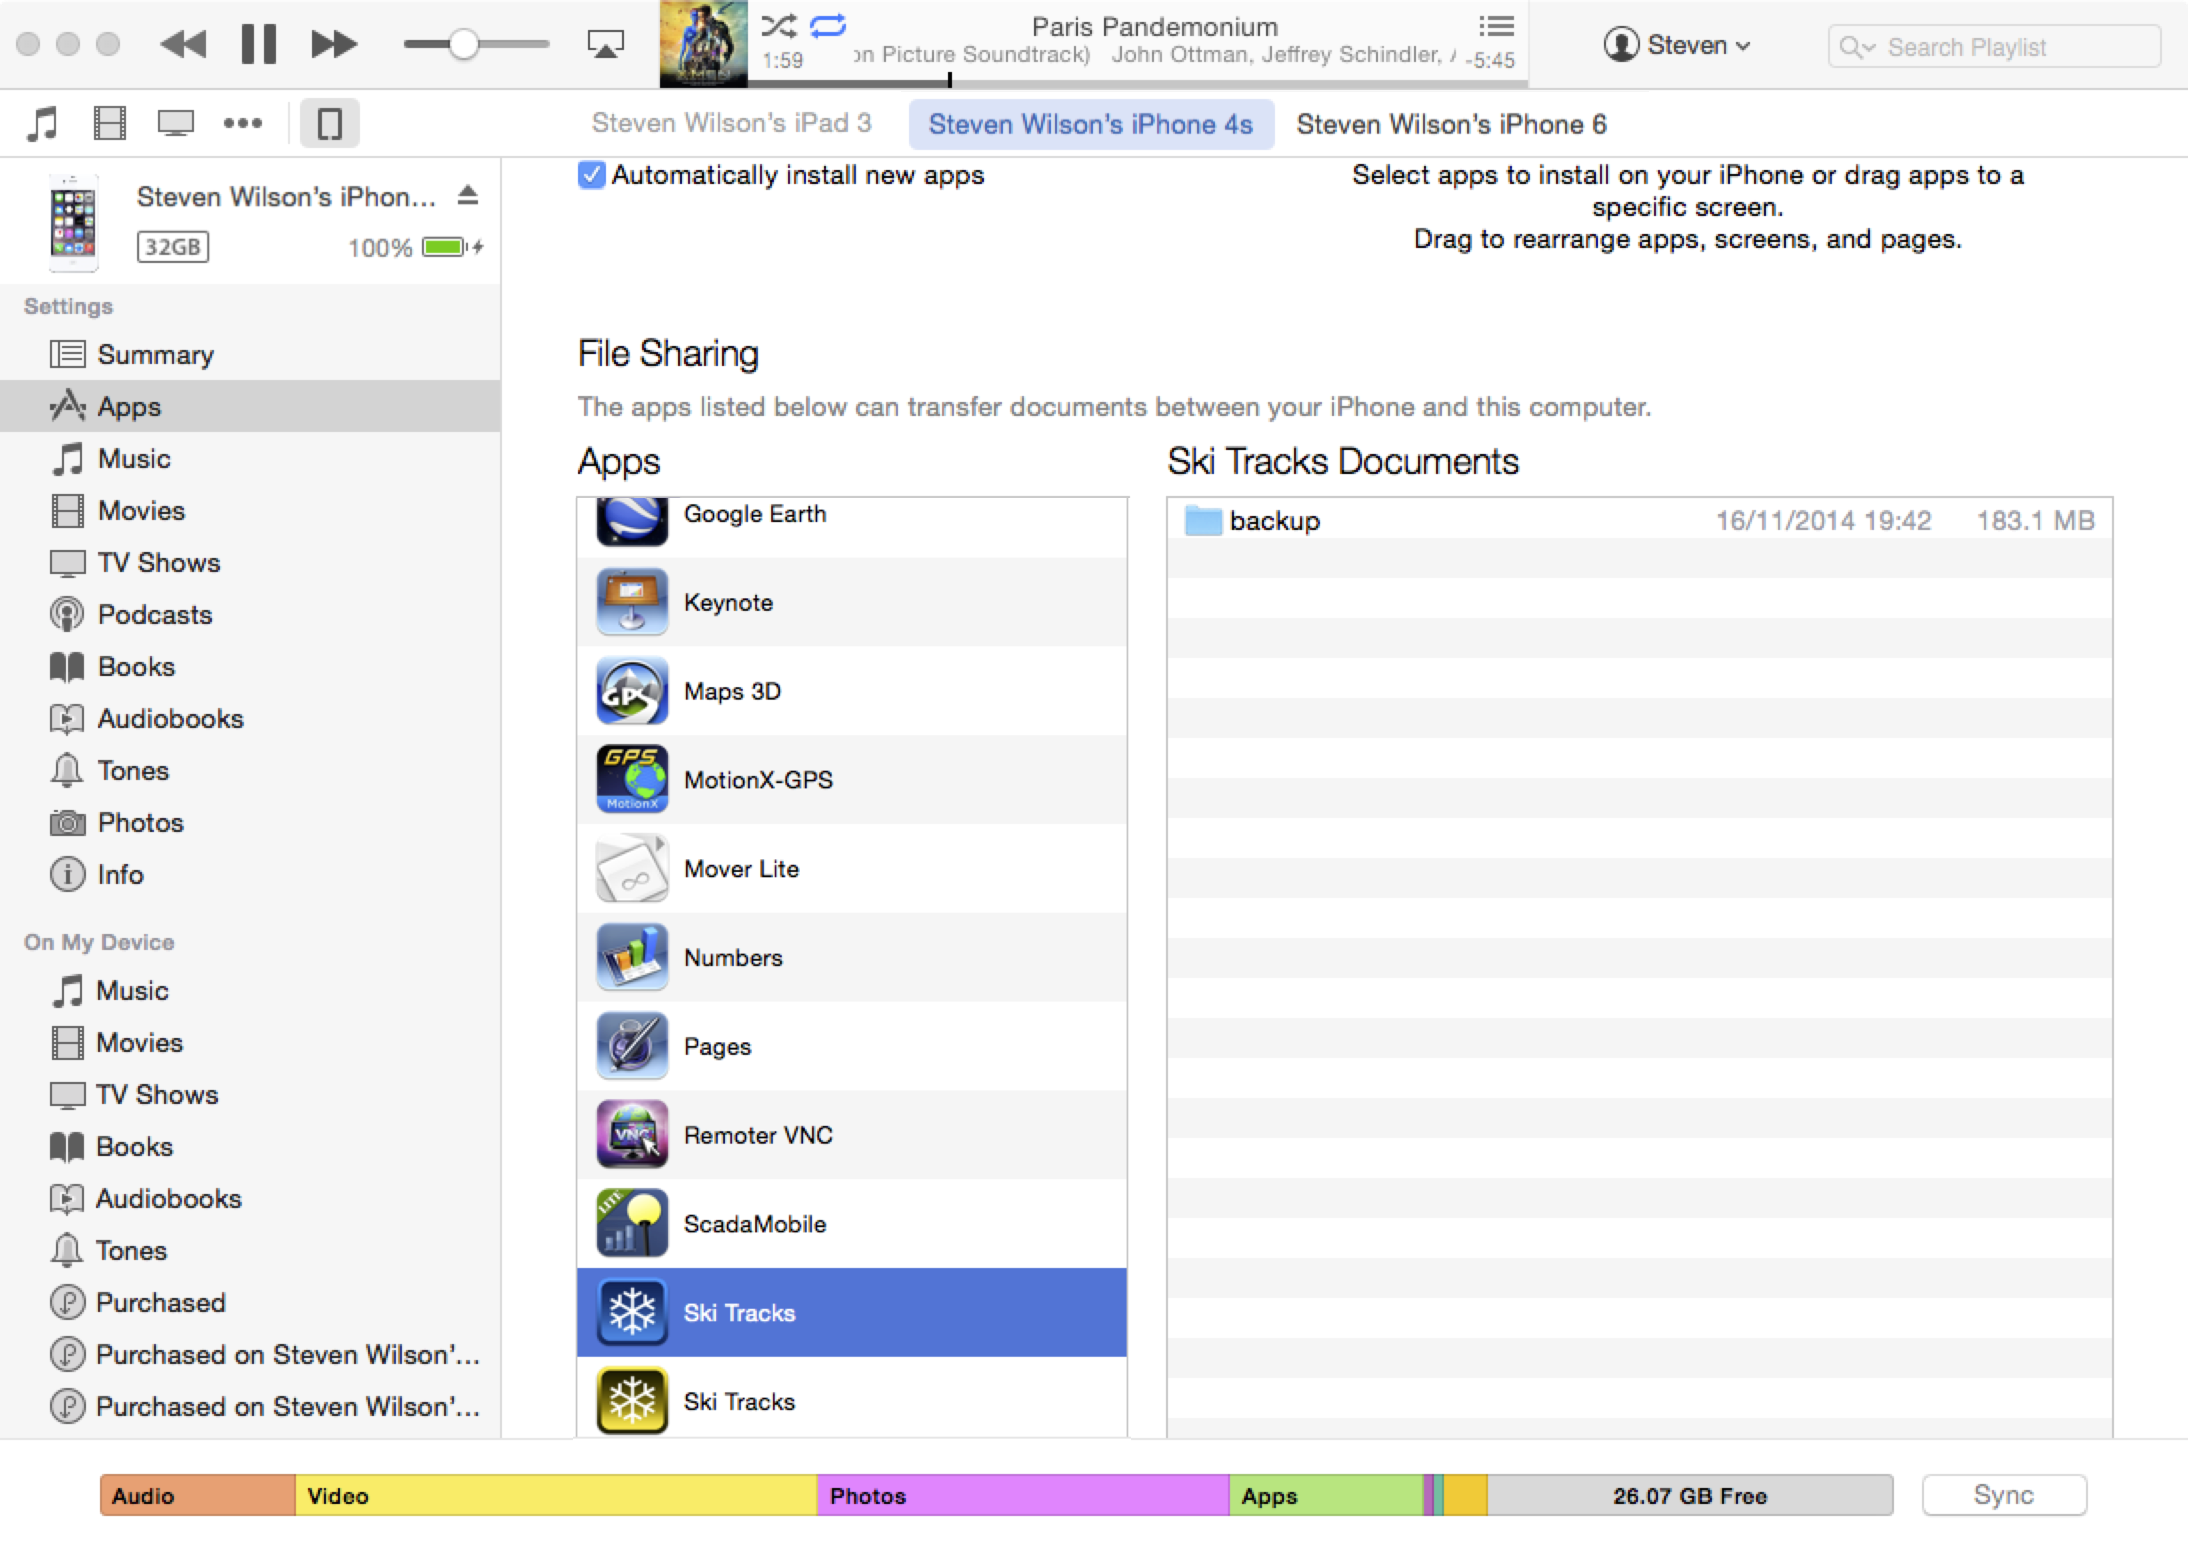This screenshot has width=2188, height=1550.
Task: Toggle the 32GB capacity label
Action: pos(173,247)
